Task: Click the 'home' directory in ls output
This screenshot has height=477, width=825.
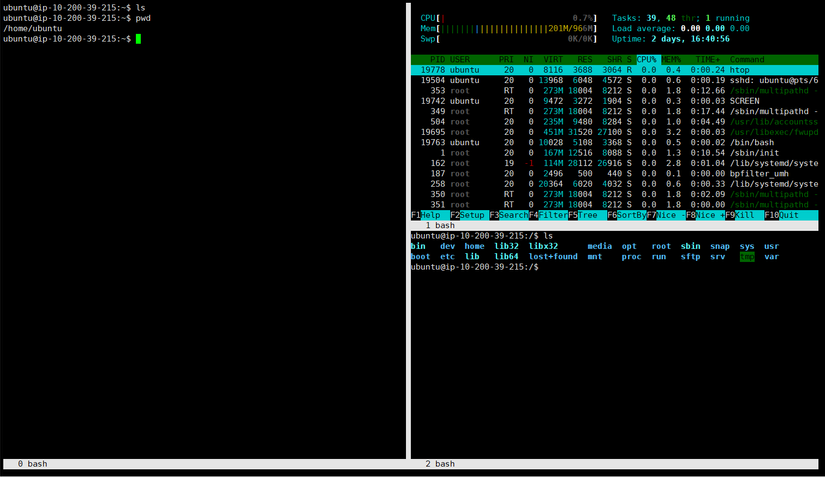Action: click(474, 246)
